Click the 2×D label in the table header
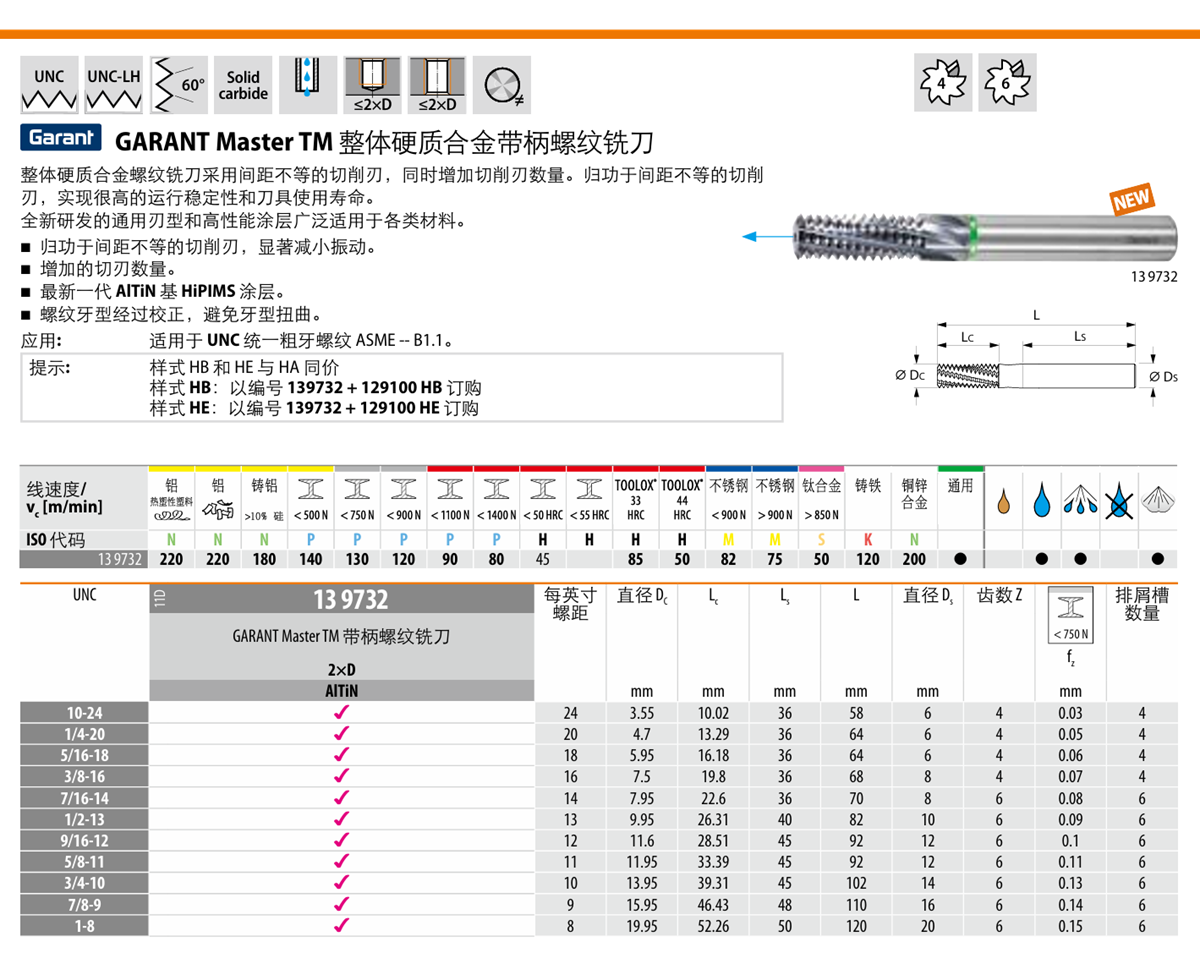This screenshot has width=1200, height=953. pyautogui.click(x=341, y=668)
